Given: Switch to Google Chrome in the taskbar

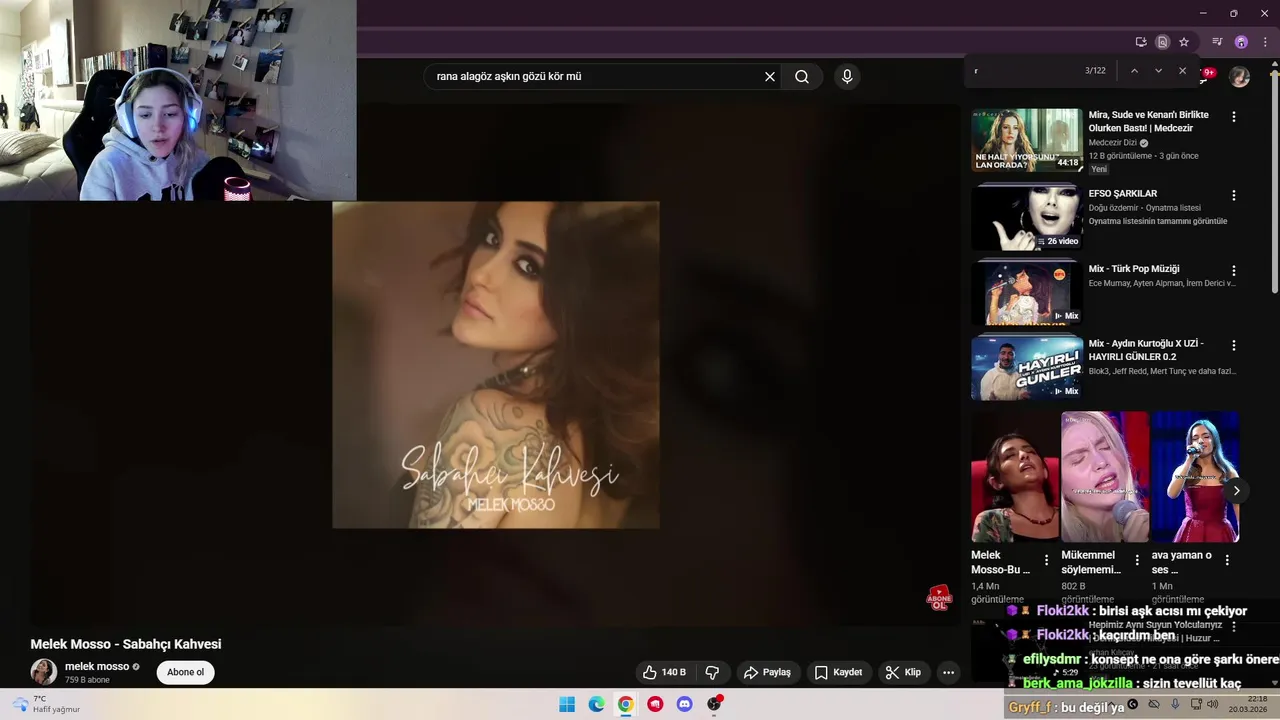Looking at the screenshot, I should tap(625, 704).
